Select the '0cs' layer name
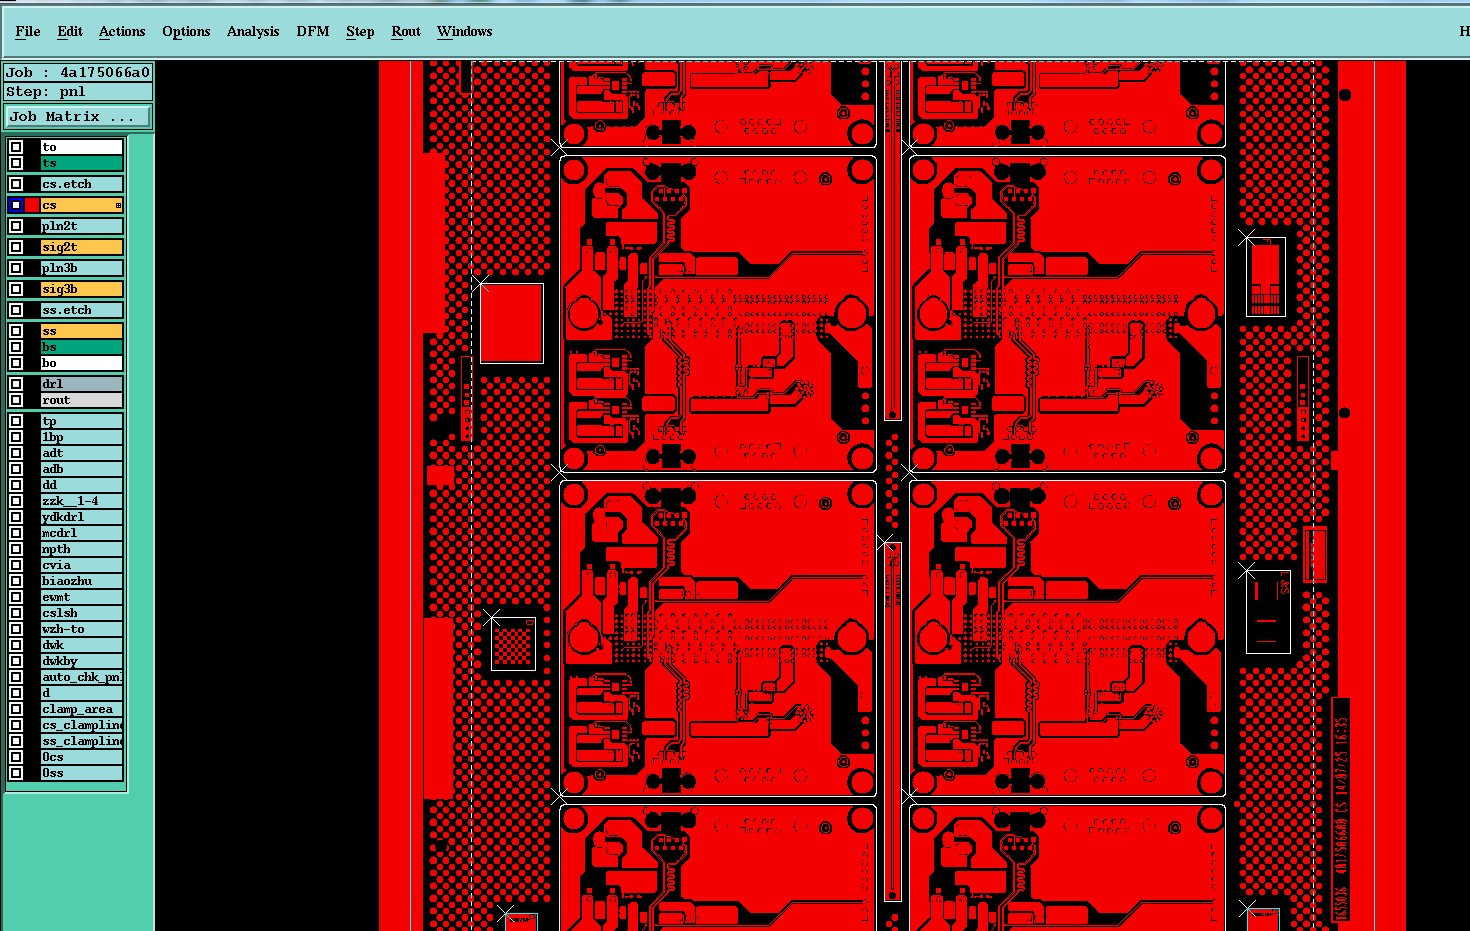The image size is (1470, 931). [x=81, y=757]
